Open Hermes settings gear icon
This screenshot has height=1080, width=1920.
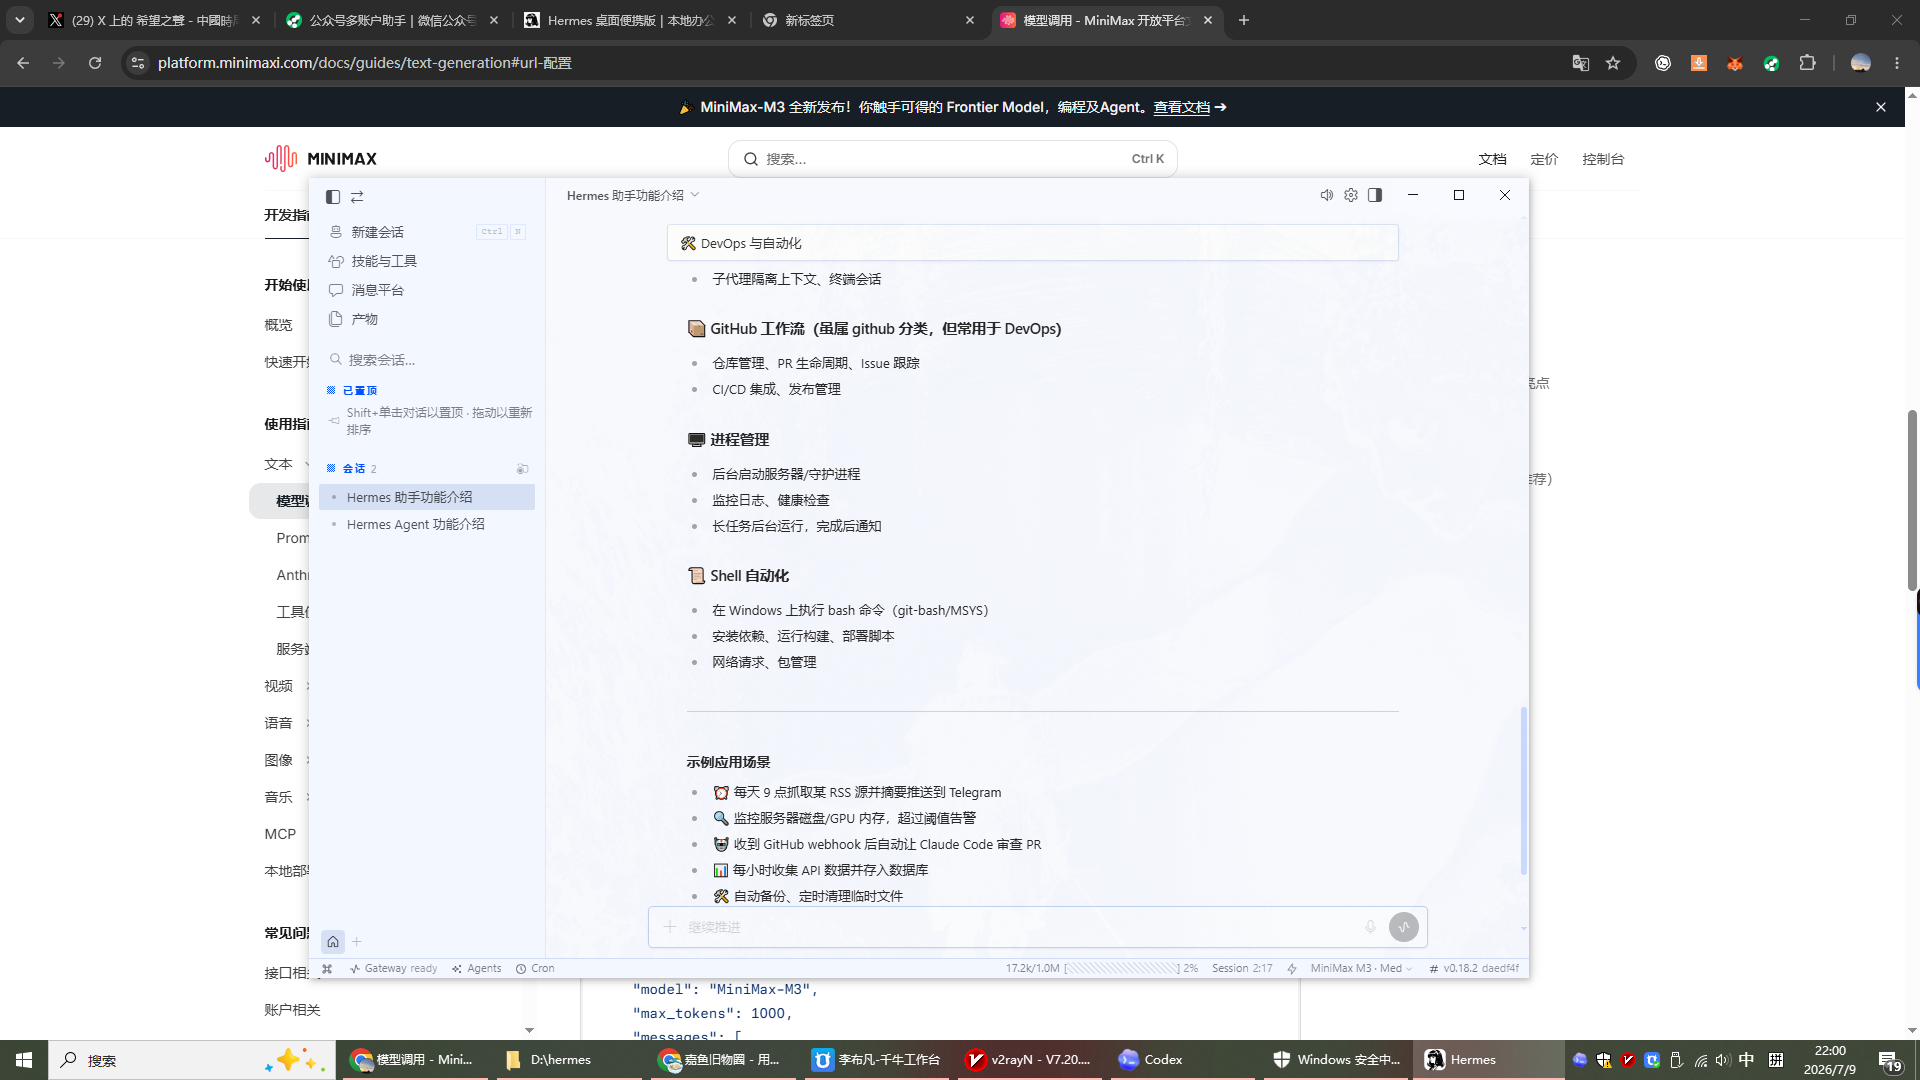point(1351,195)
